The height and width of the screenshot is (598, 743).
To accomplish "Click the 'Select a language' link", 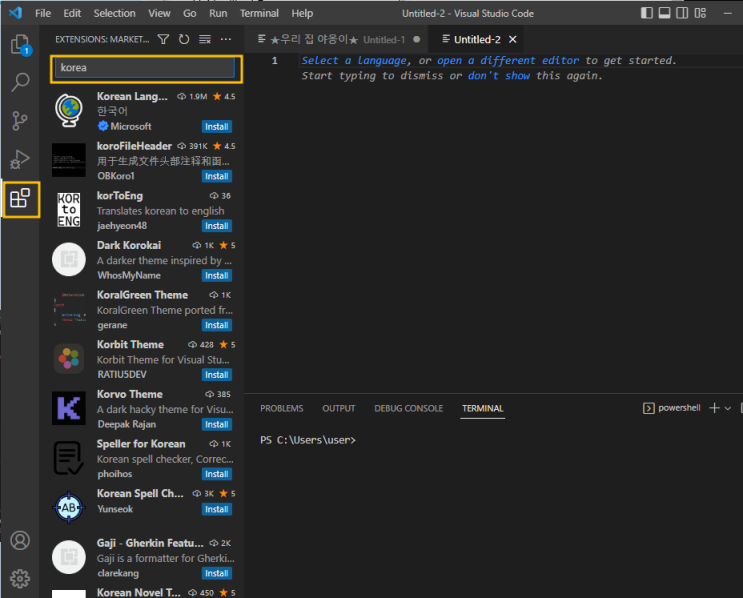I will (354, 60).
